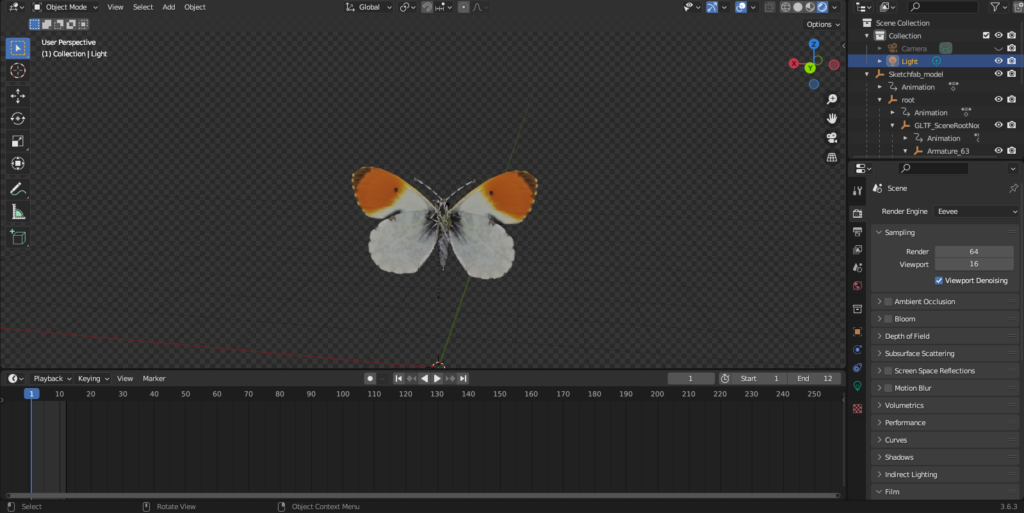Image resolution: width=1024 pixels, height=513 pixels.
Task: Click the Options button in the viewport
Action: point(822,24)
